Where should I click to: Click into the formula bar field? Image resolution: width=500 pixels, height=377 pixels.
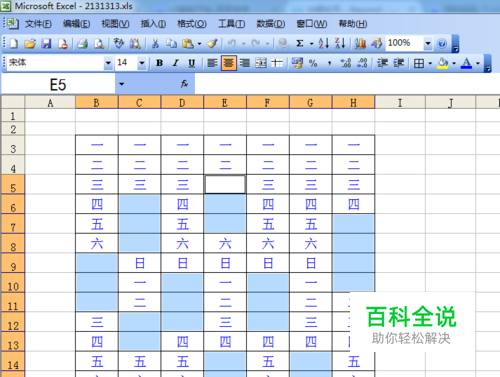[x=347, y=84]
